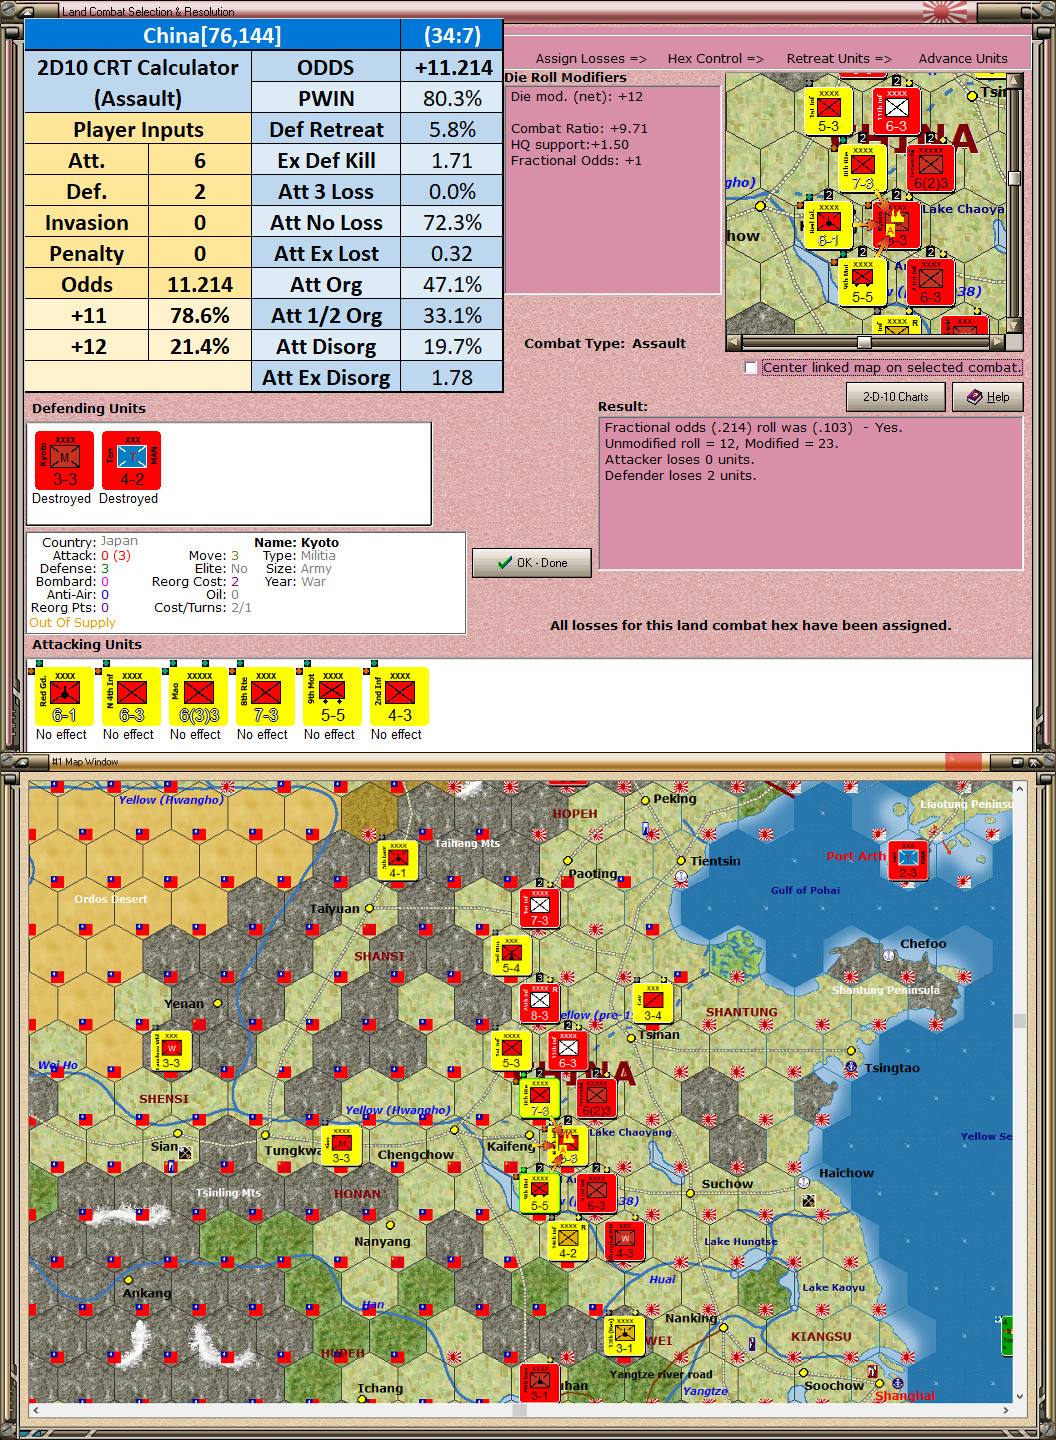Click the 'Defender loses 2 units.' result line

point(680,476)
